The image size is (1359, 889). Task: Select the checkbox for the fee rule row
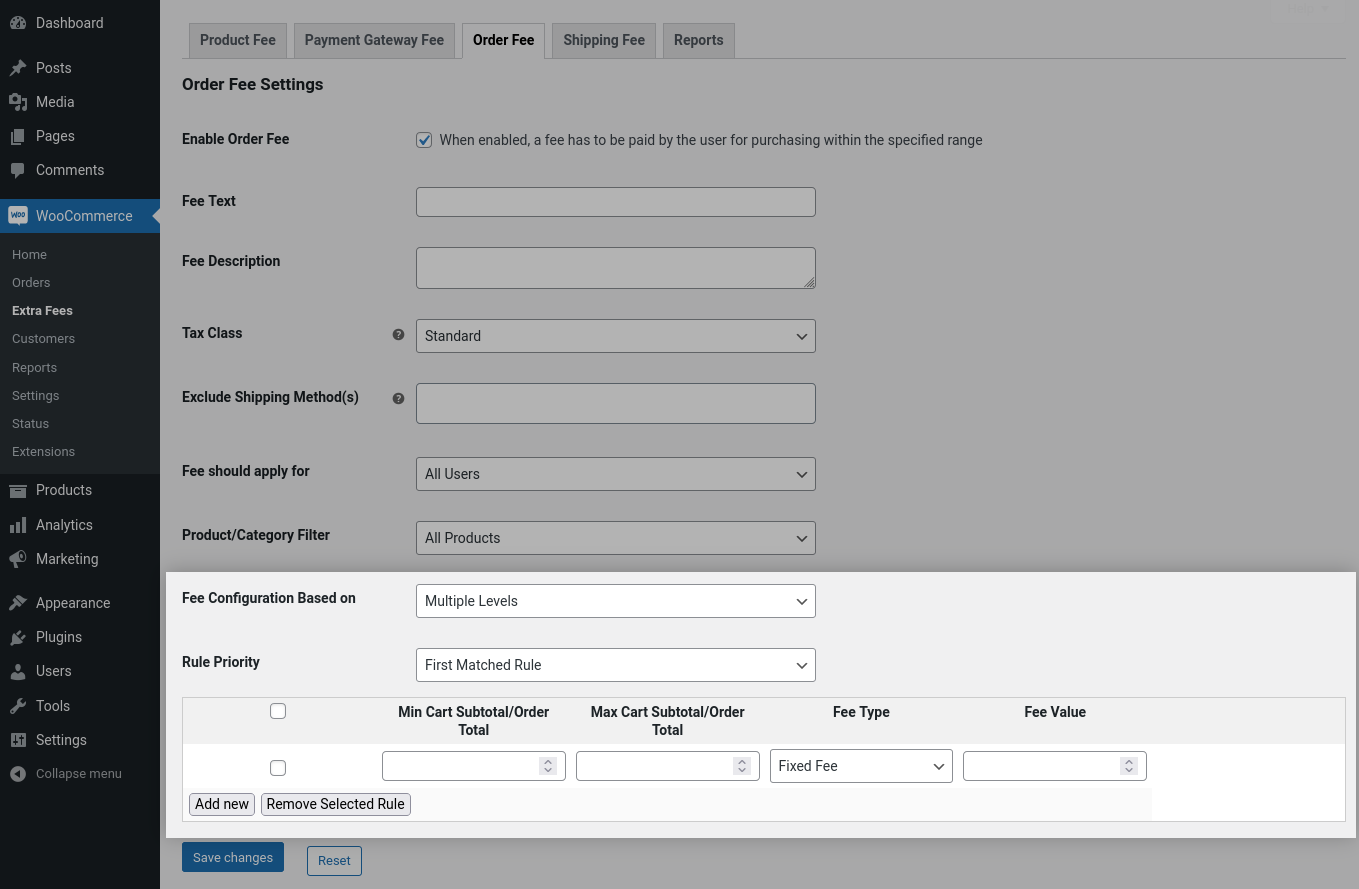pyautogui.click(x=277, y=768)
